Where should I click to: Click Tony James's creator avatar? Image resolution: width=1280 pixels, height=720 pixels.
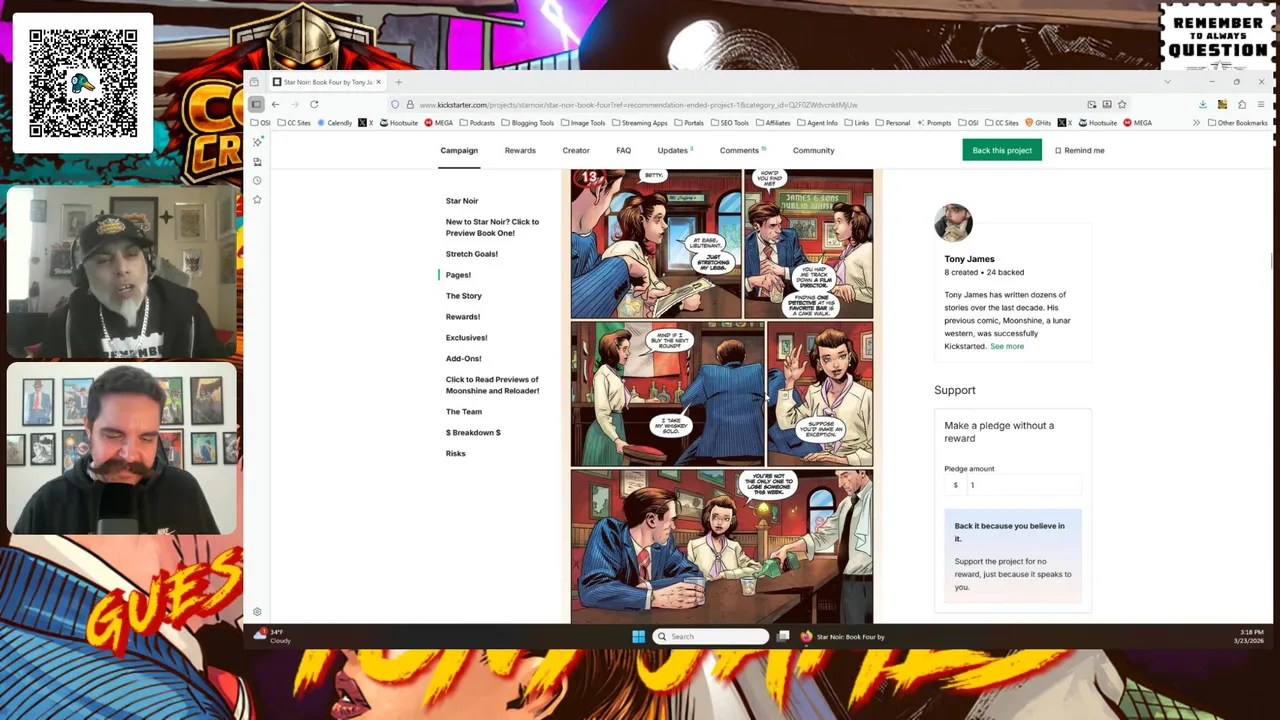pyautogui.click(x=953, y=223)
